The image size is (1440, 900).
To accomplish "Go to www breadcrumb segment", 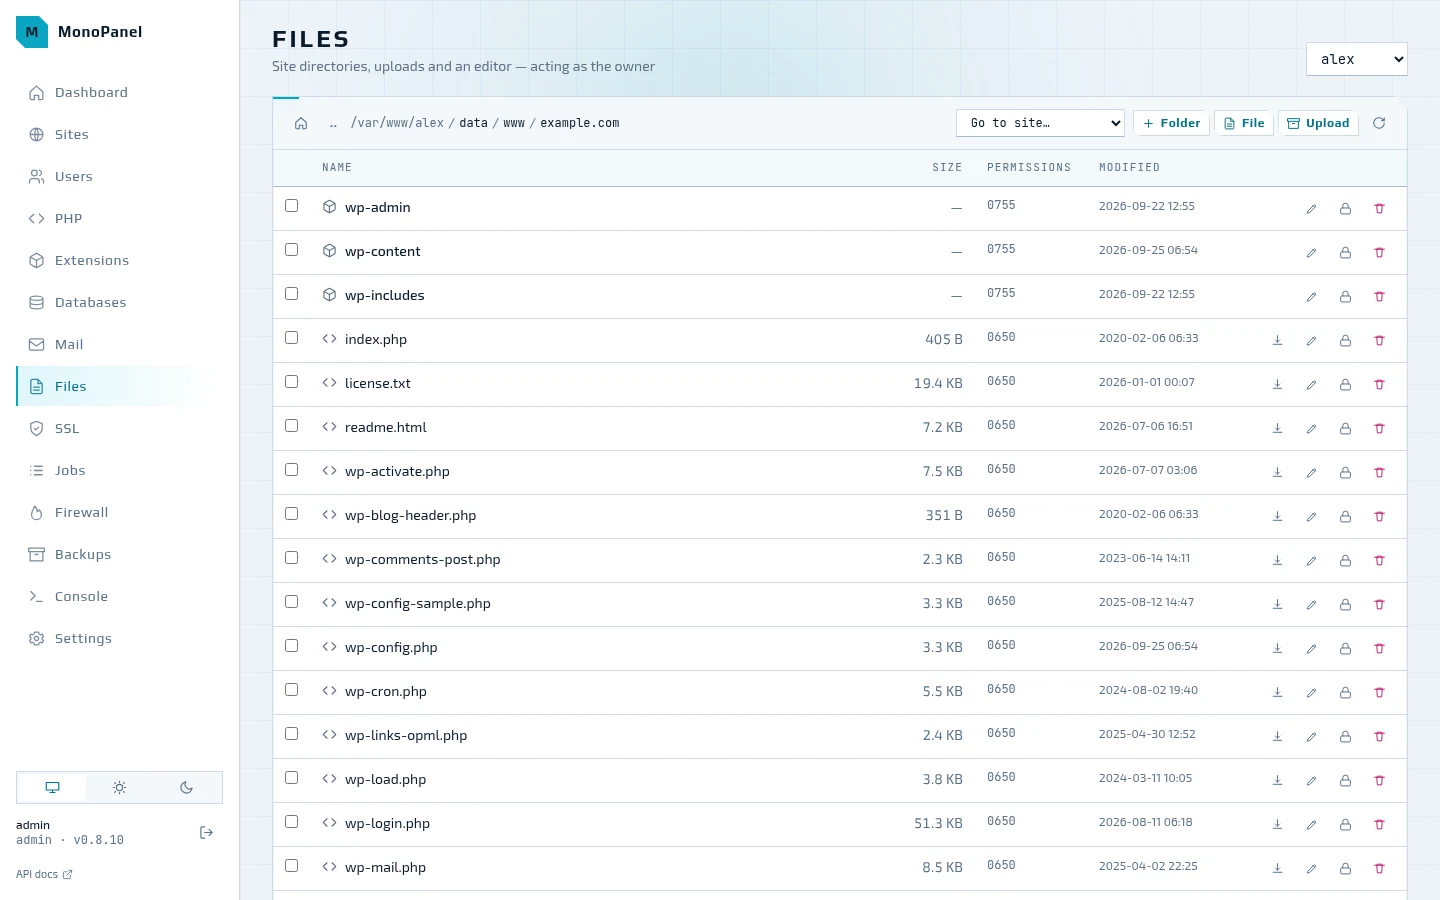I will click(514, 123).
